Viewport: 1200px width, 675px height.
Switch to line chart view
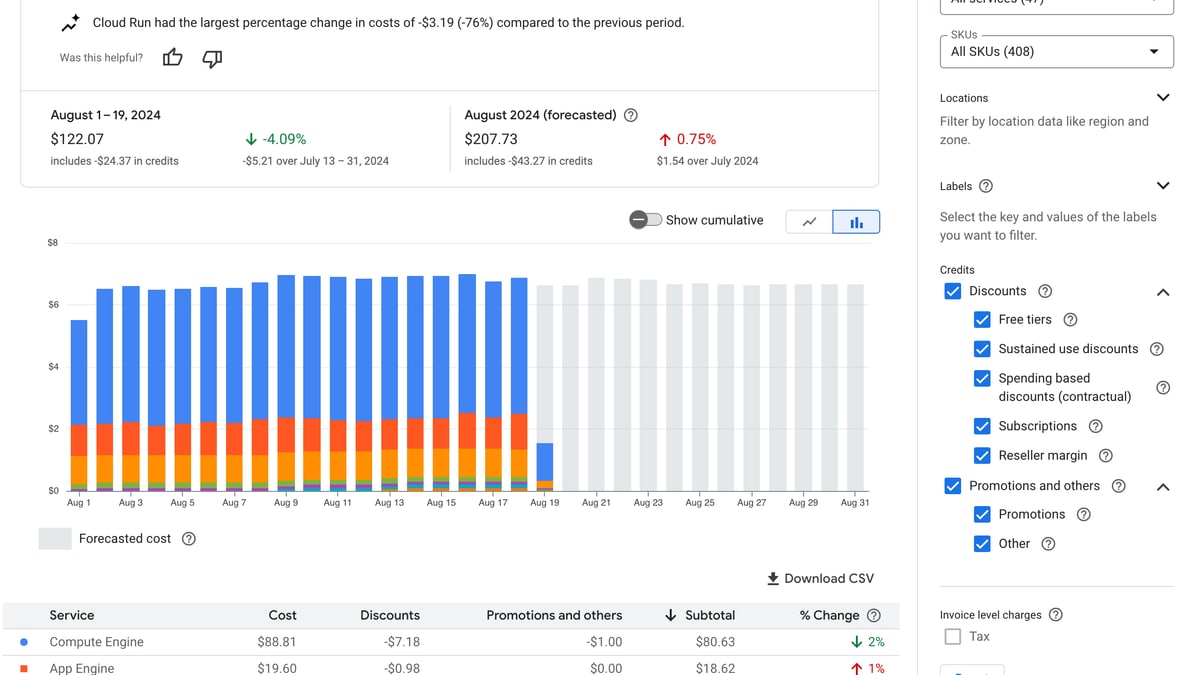point(810,222)
